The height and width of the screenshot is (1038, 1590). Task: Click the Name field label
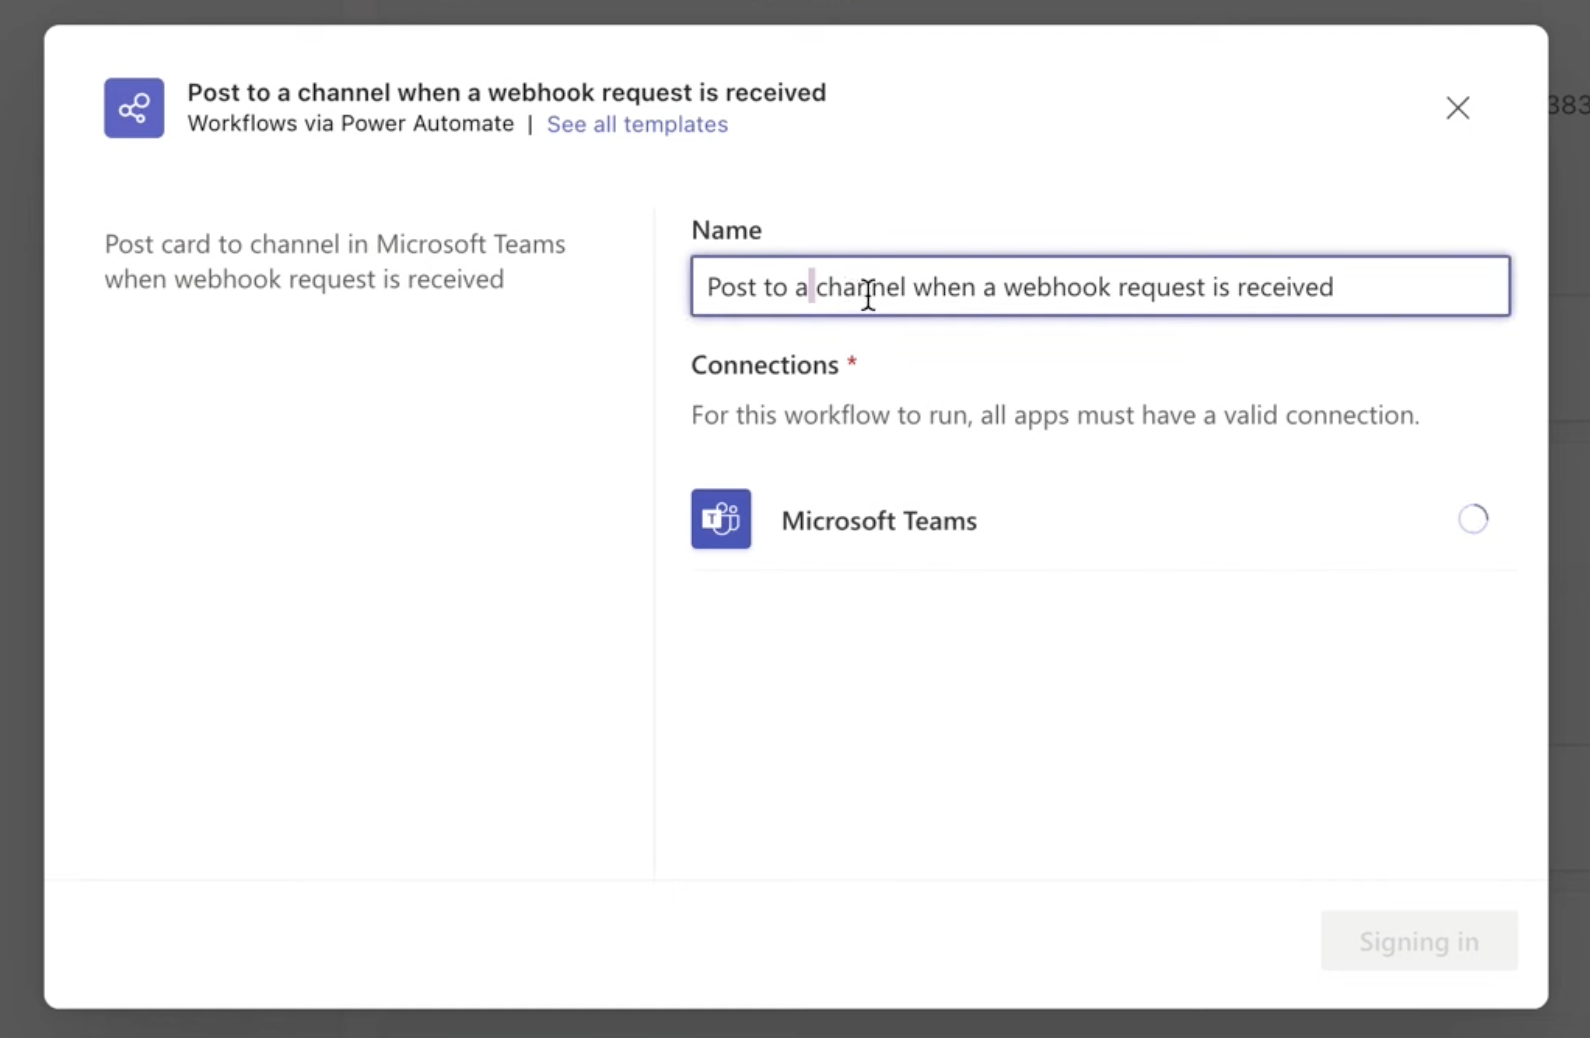point(726,230)
